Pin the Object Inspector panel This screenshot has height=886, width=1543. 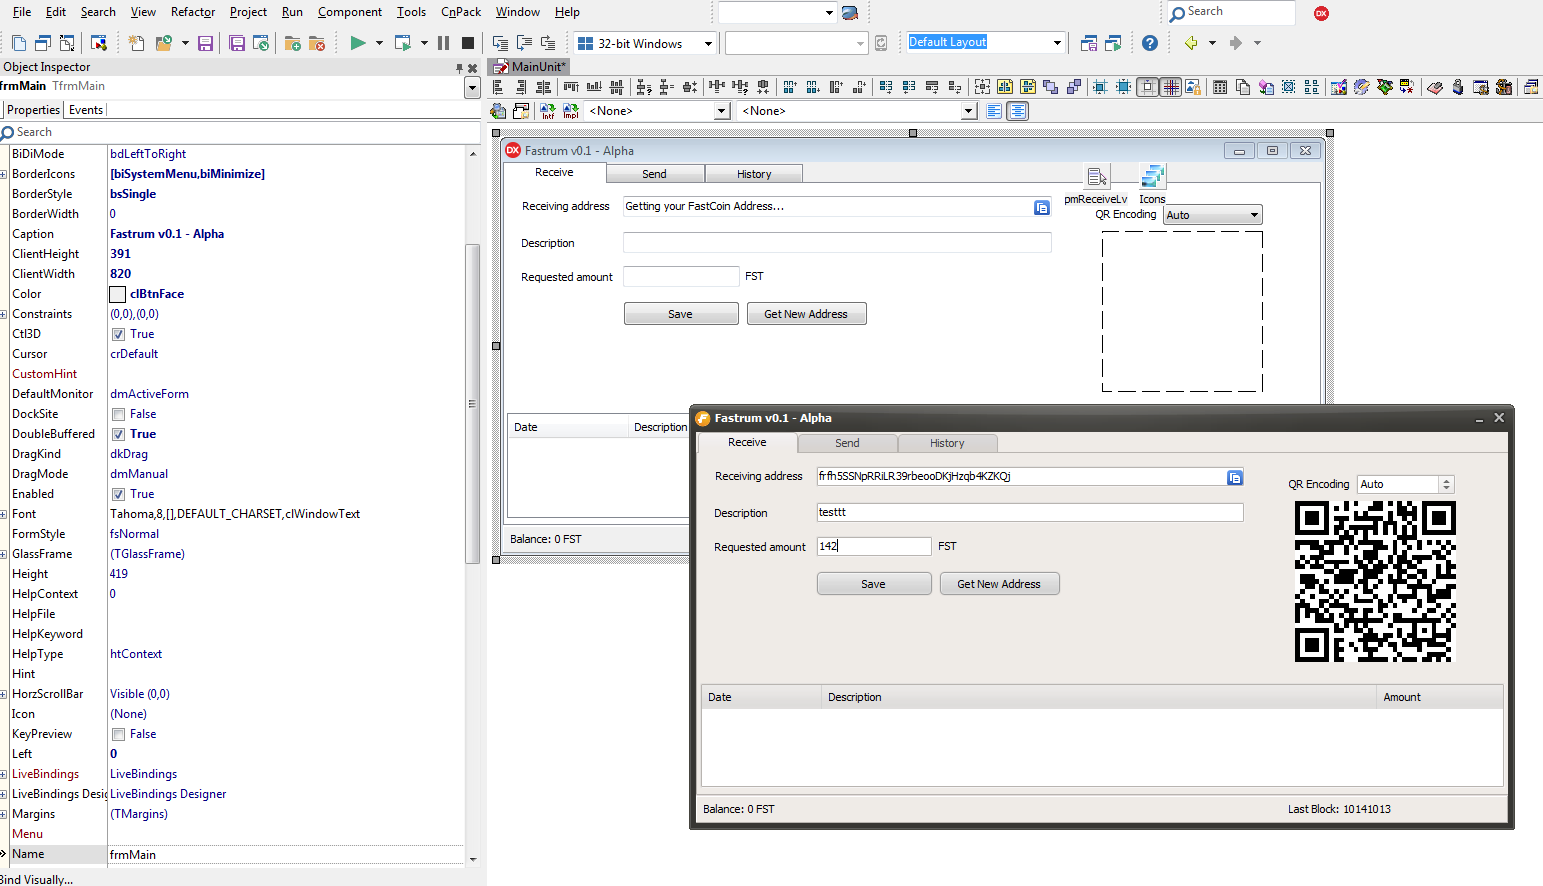[x=460, y=68]
